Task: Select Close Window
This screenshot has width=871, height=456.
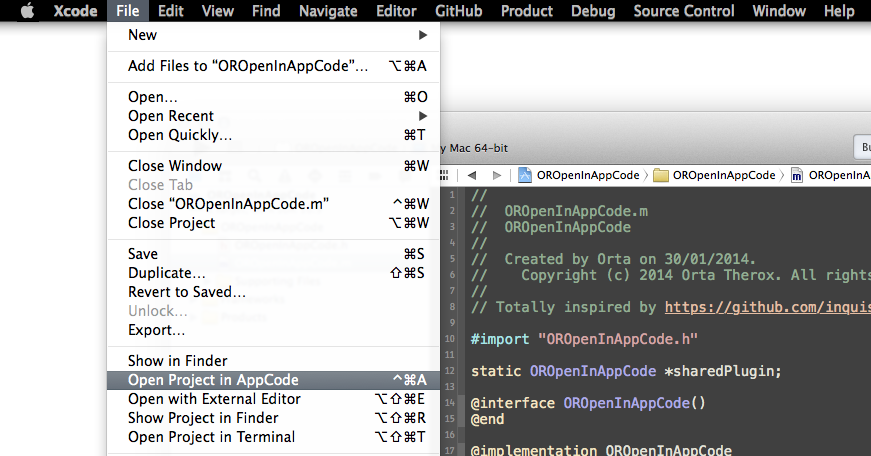Action: pyautogui.click(x=273, y=166)
